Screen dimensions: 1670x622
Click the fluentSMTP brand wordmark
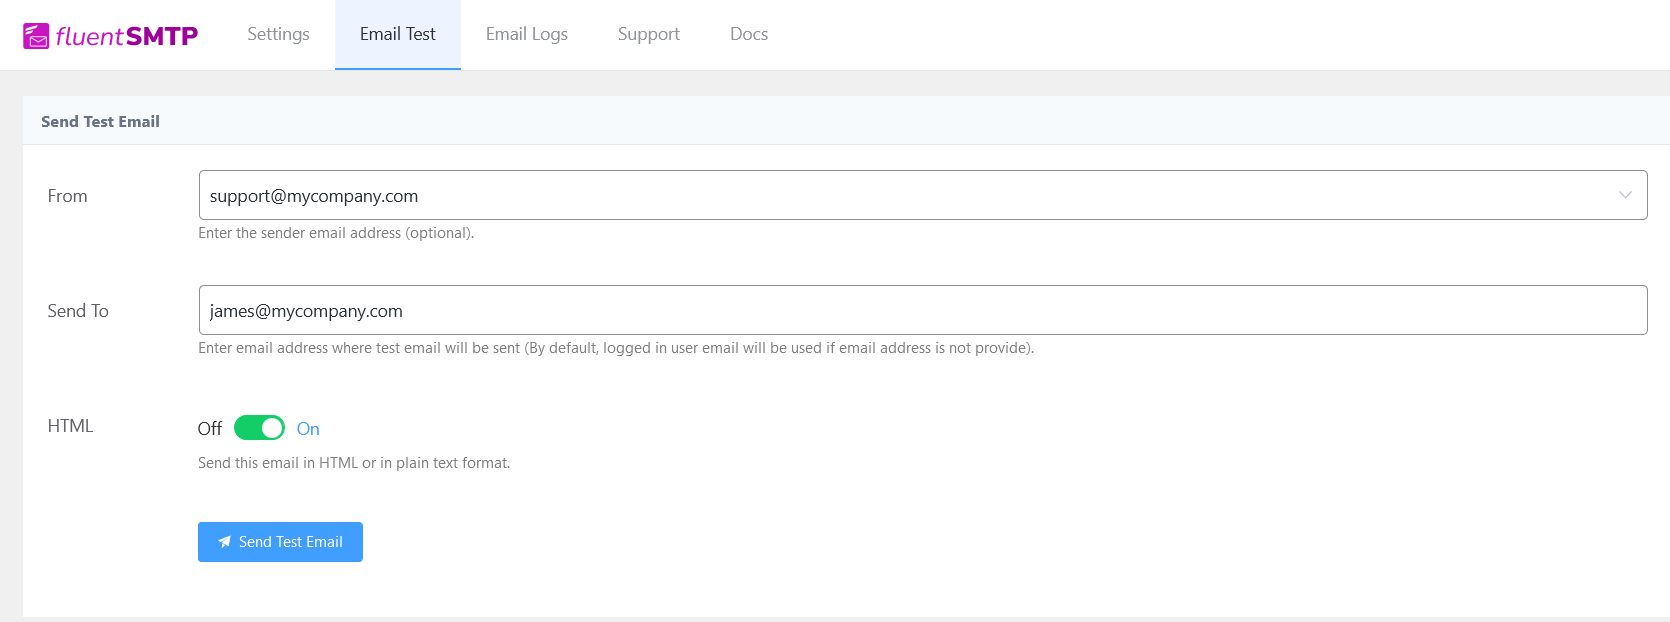click(127, 37)
